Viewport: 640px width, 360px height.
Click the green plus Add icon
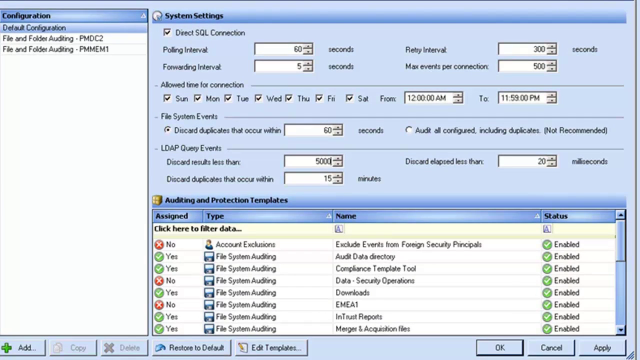(7, 348)
